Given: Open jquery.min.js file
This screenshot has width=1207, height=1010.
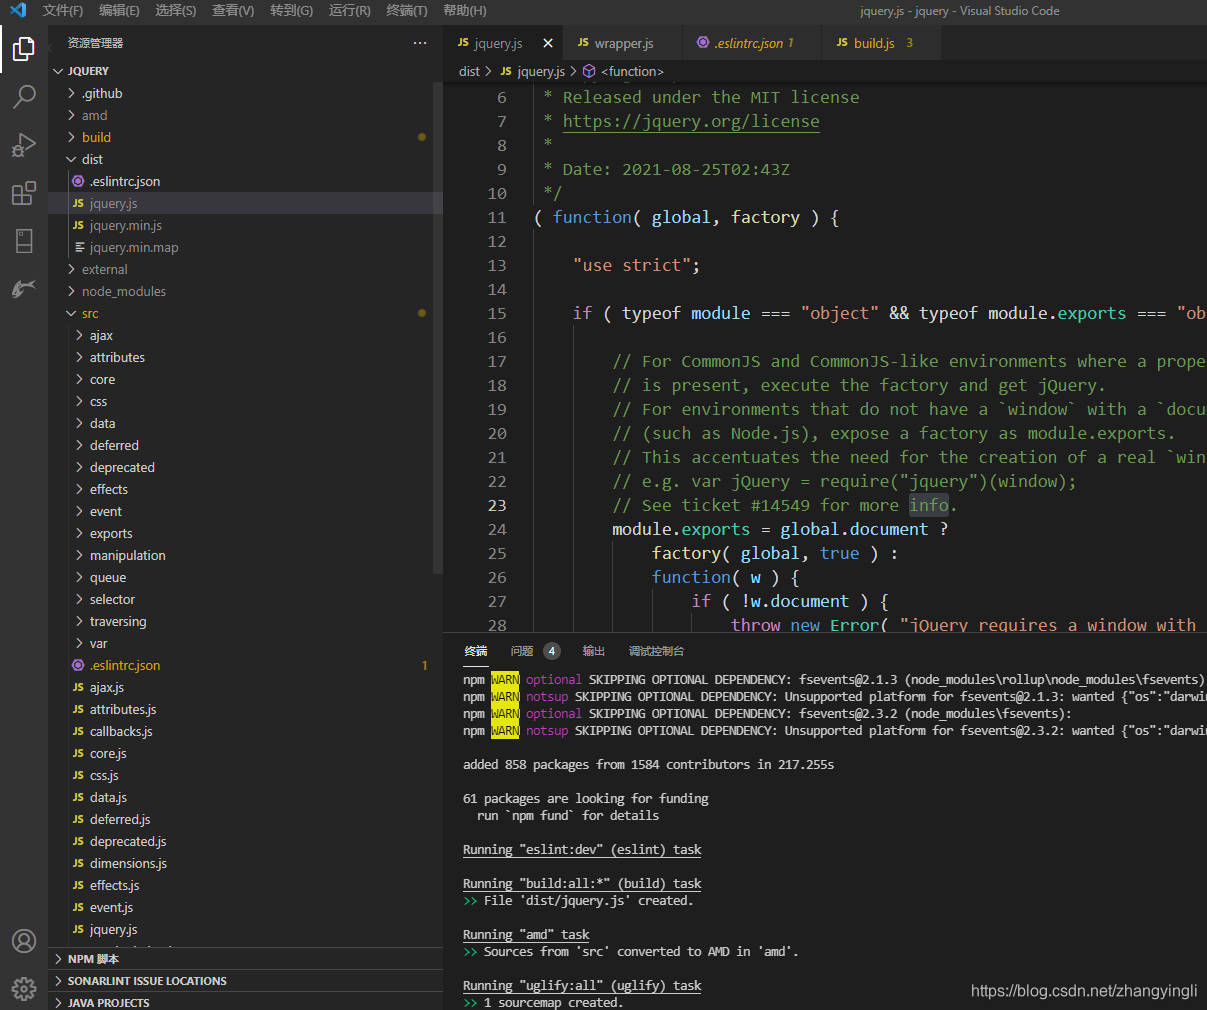Looking at the screenshot, I should [240, 225].
